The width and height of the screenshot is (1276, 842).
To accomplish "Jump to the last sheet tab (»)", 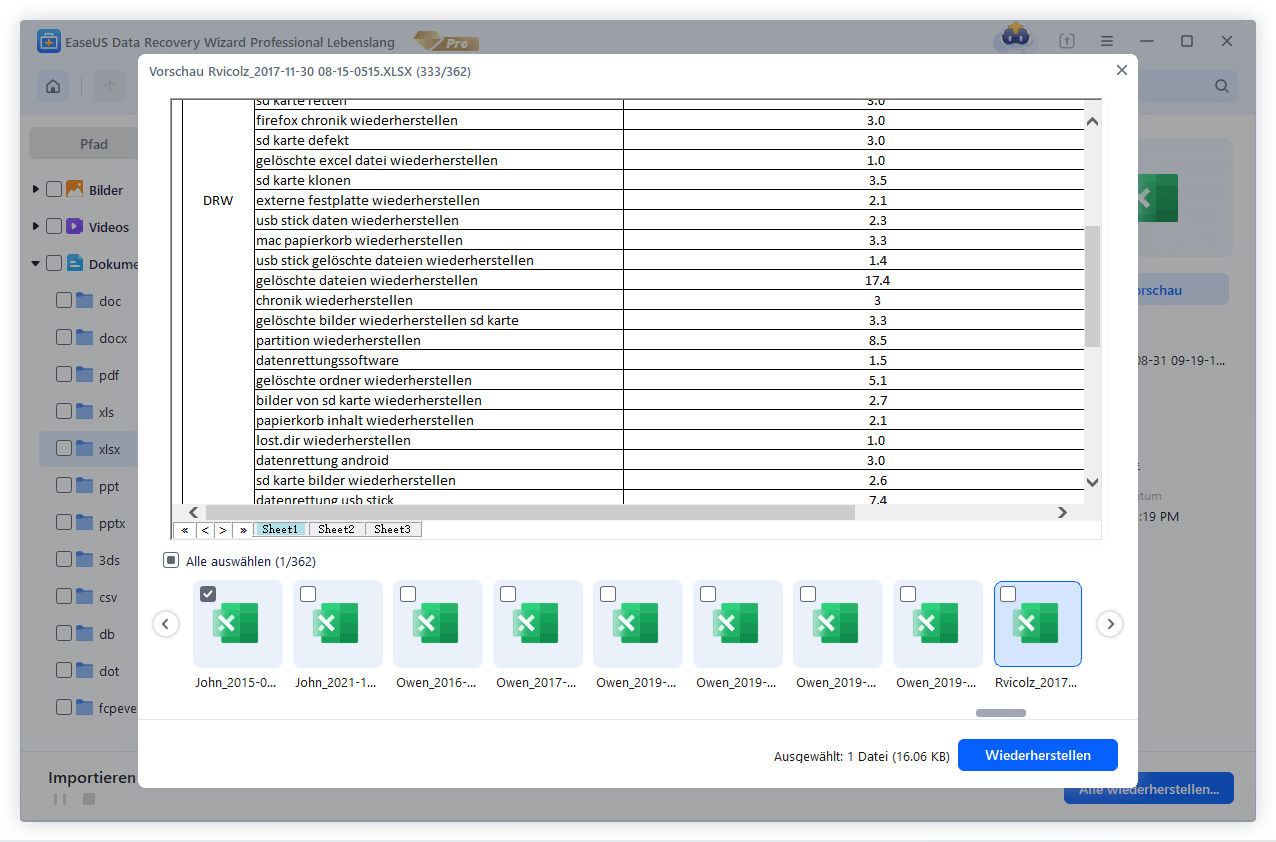I will point(243,529).
